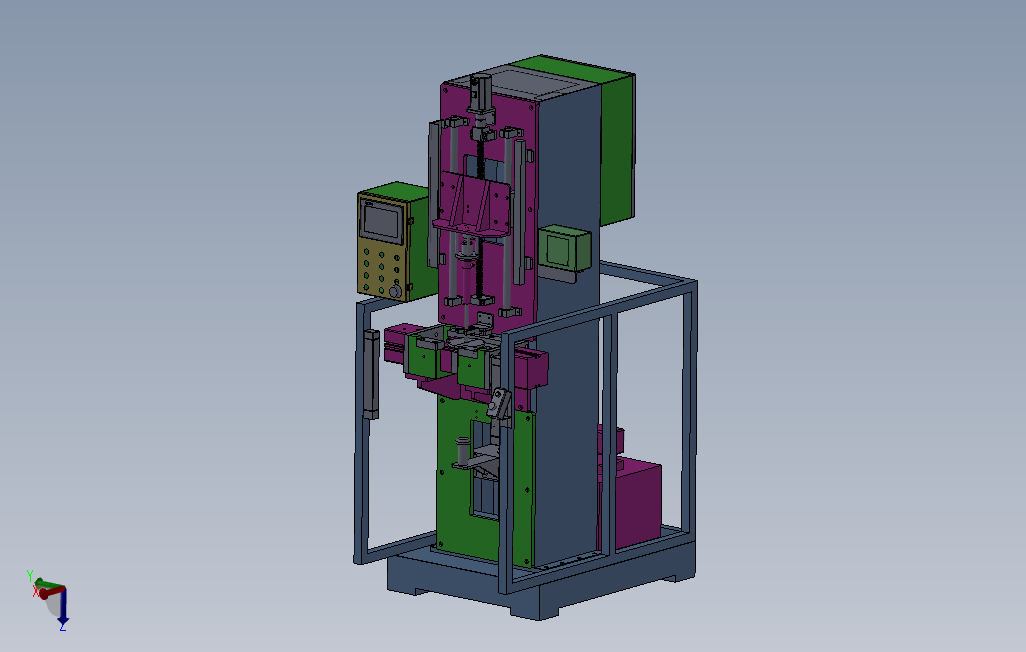Screen dimensions: 1026x652
Task: Click the red X axis of the orientation triad
Action: click(50, 592)
